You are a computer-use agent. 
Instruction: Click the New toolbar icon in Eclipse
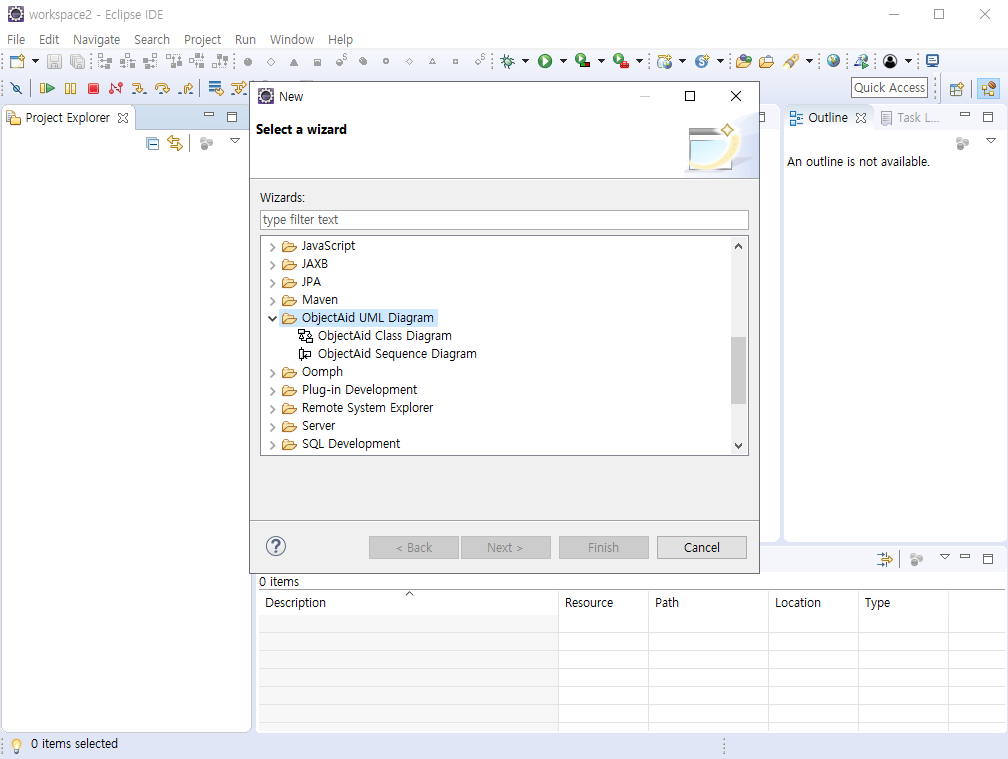[17, 61]
